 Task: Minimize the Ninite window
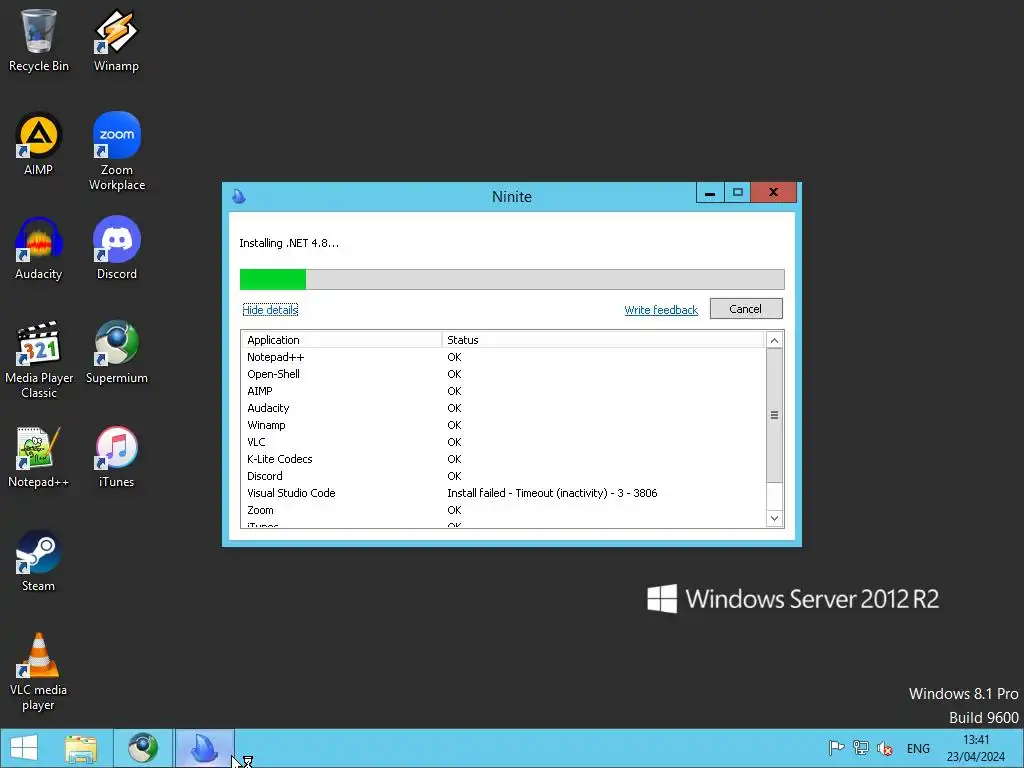point(710,193)
